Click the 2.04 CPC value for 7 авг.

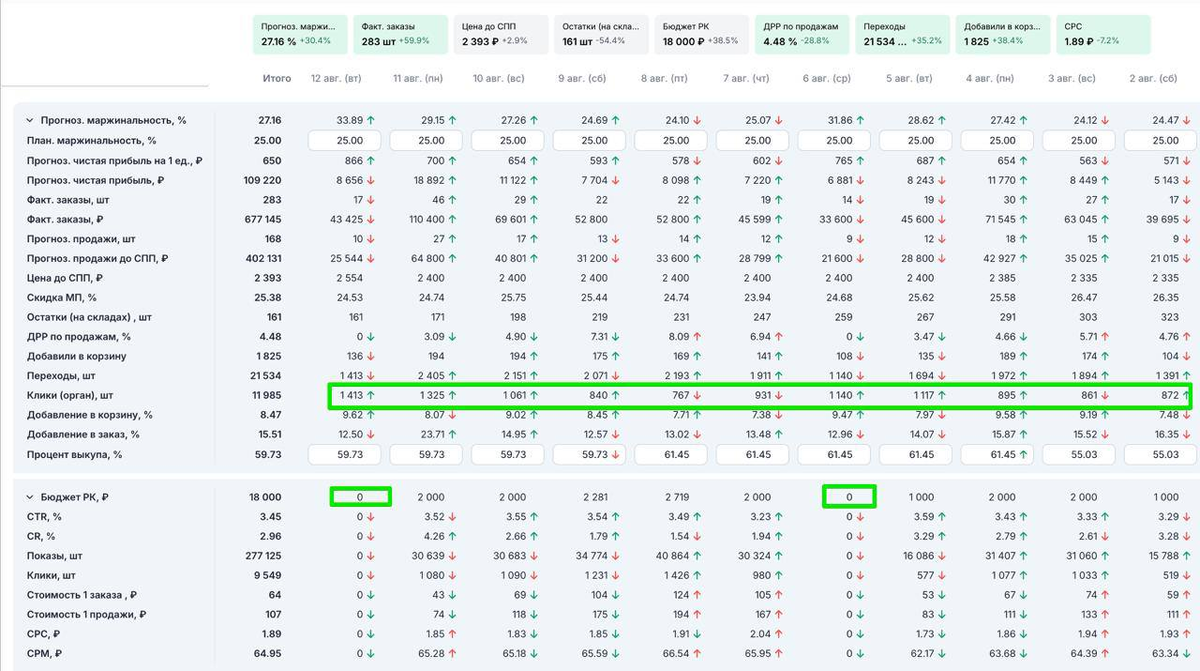(x=761, y=634)
